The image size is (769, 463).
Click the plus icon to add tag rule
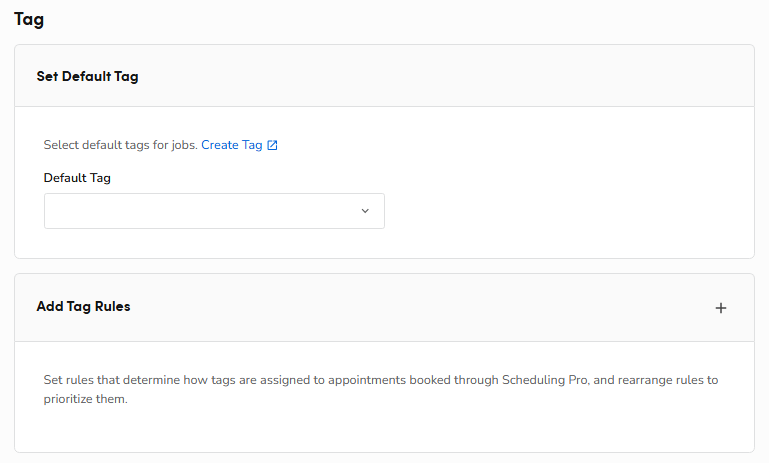[x=721, y=308]
